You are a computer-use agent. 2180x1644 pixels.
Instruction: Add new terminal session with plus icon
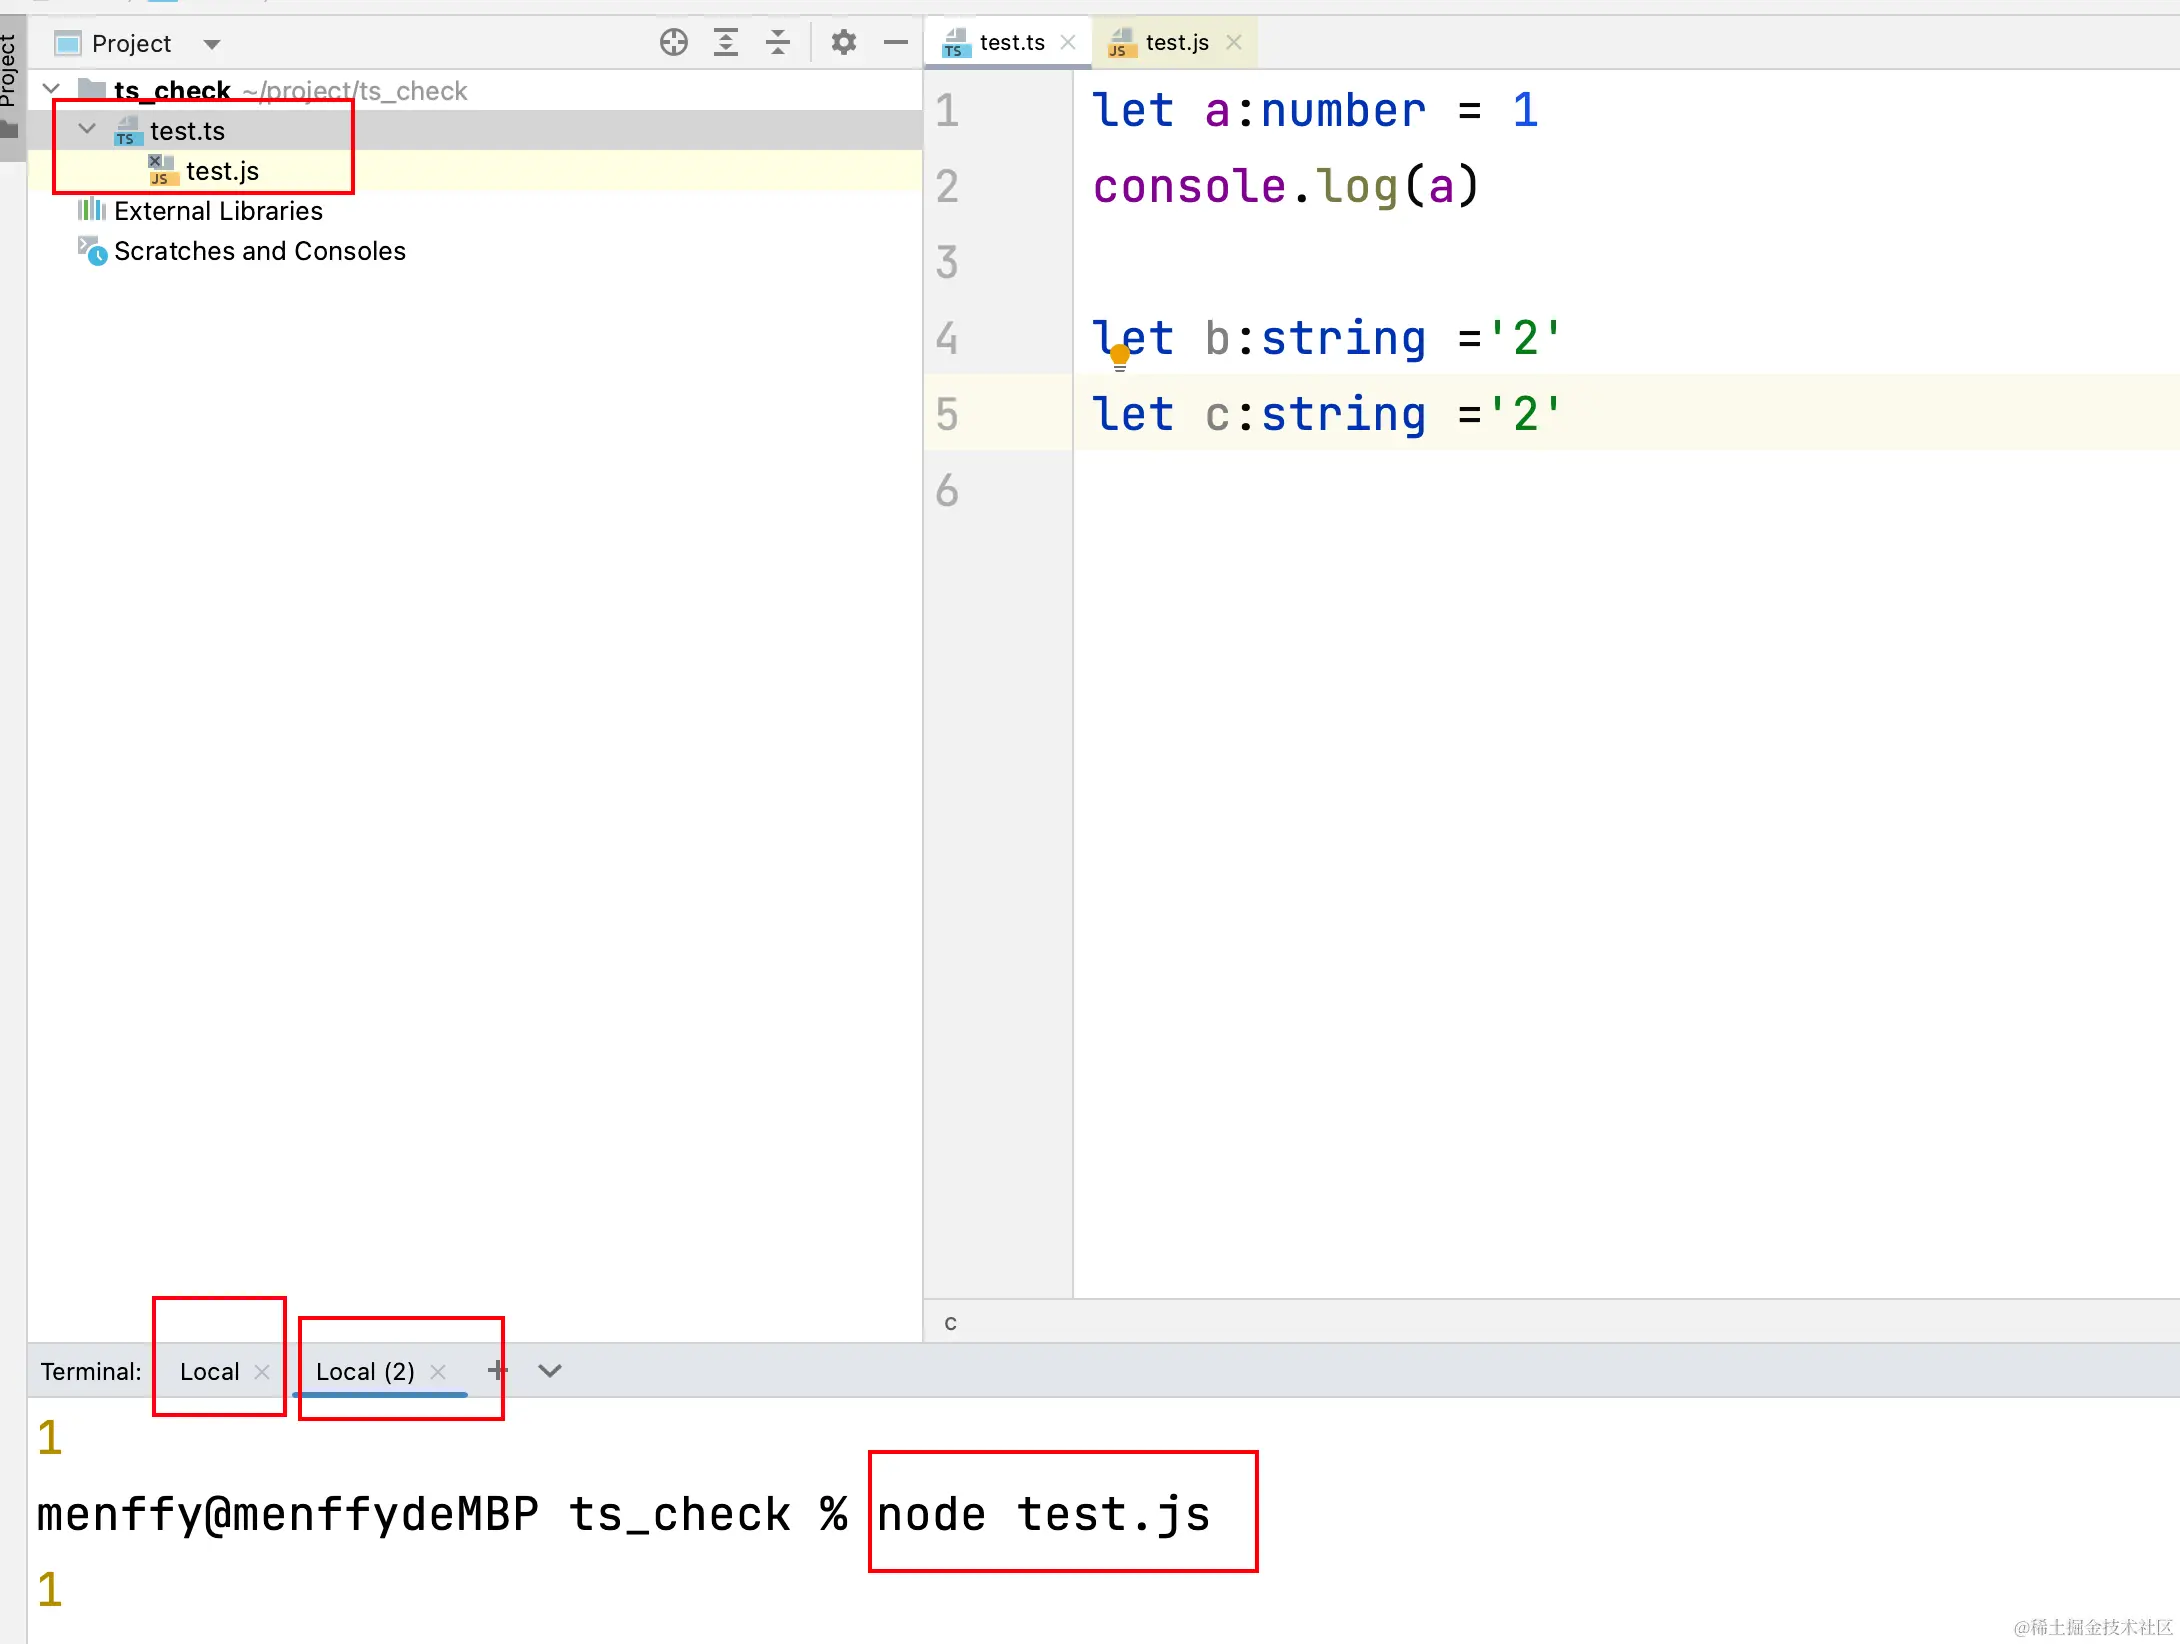497,1370
